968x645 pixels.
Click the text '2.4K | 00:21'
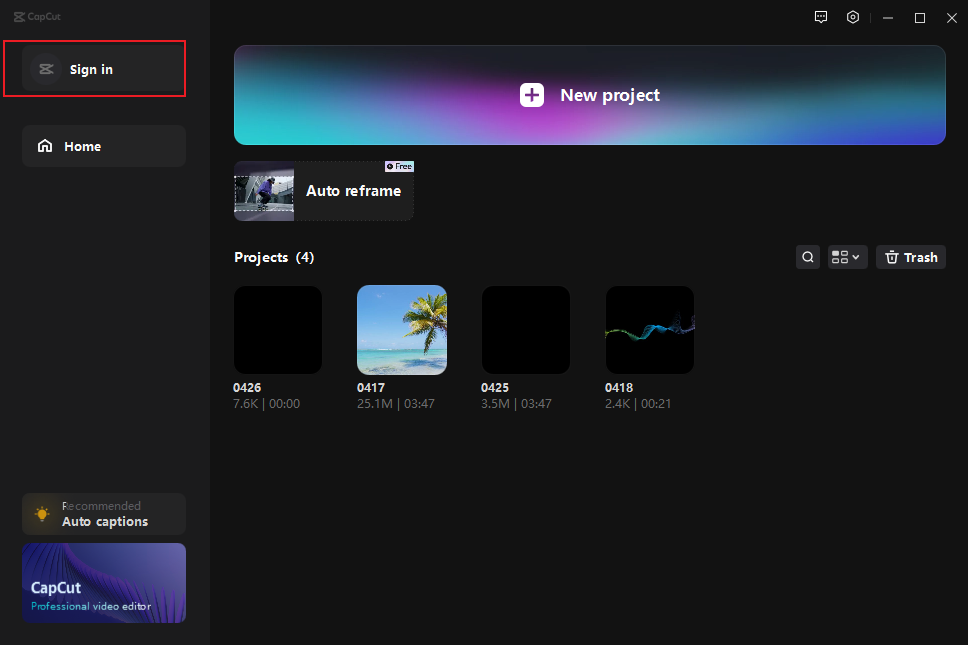pos(638,404)
